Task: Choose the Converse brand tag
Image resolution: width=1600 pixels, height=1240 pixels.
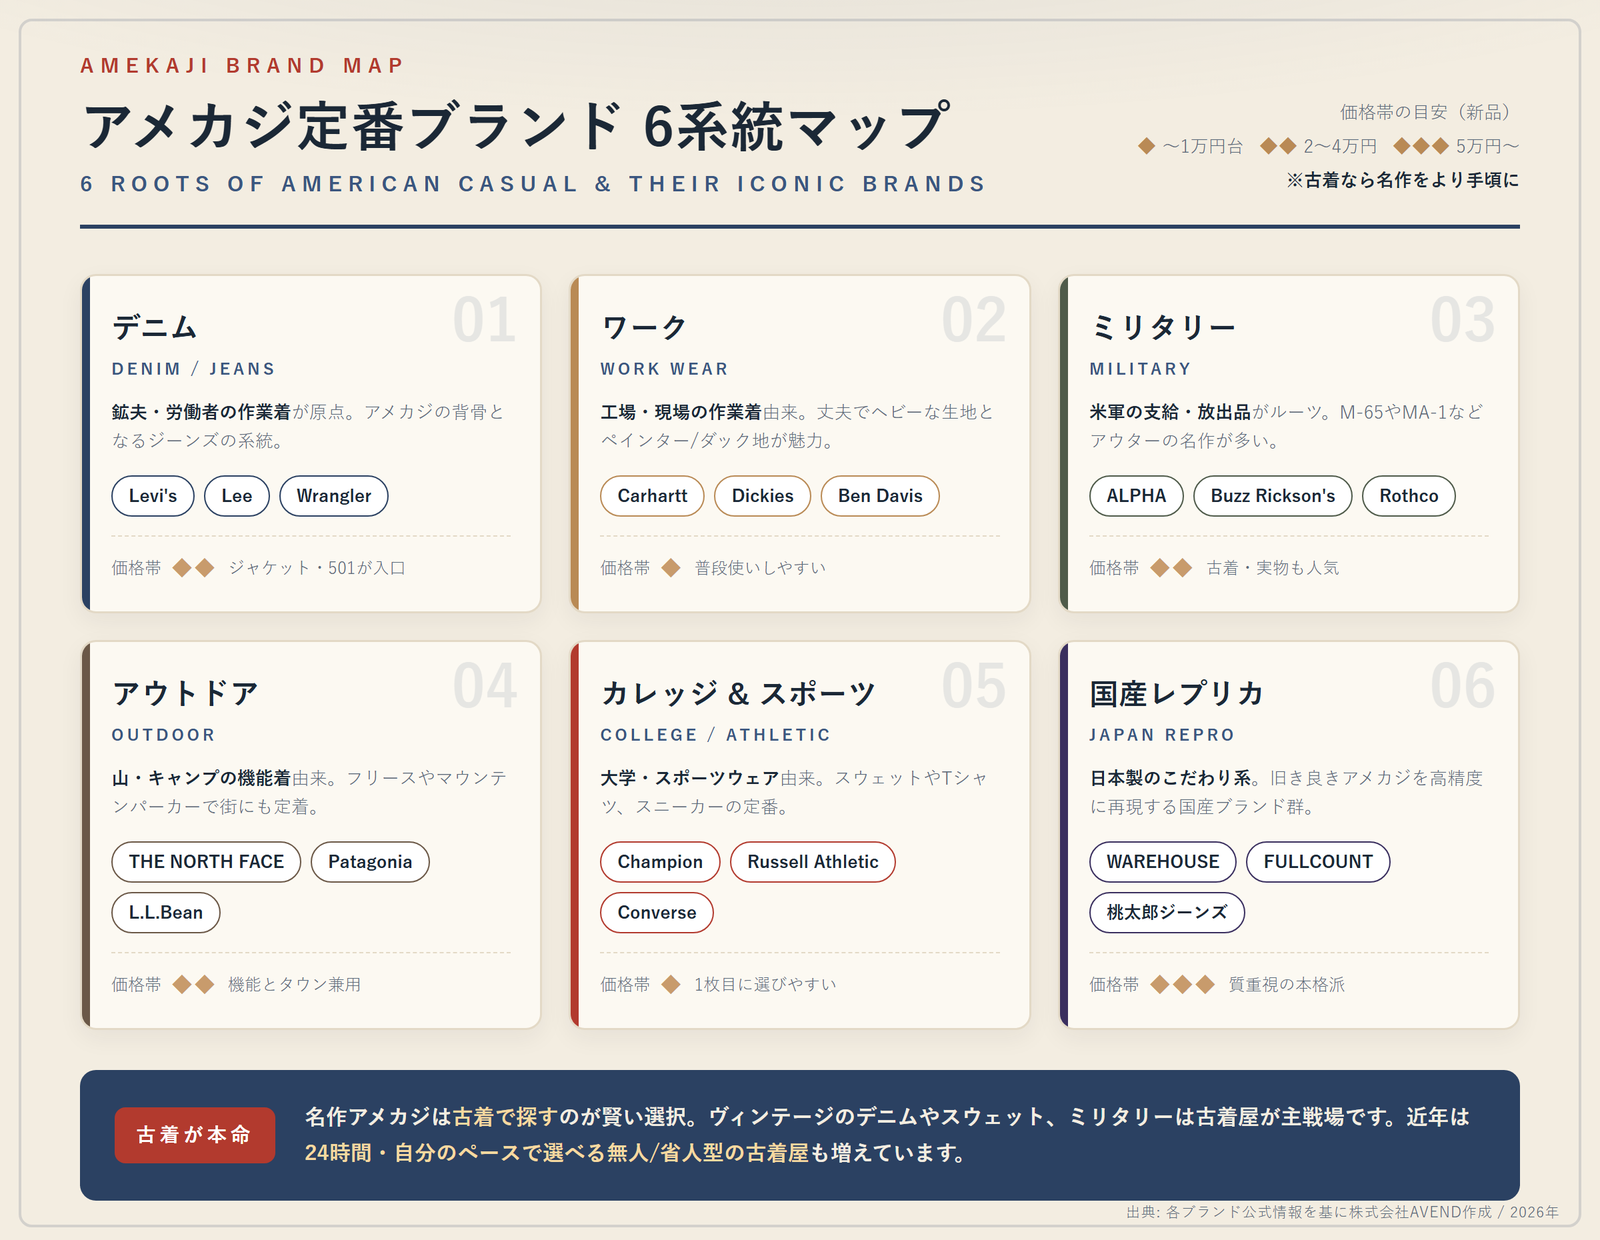Action: (x=657, y=913)
